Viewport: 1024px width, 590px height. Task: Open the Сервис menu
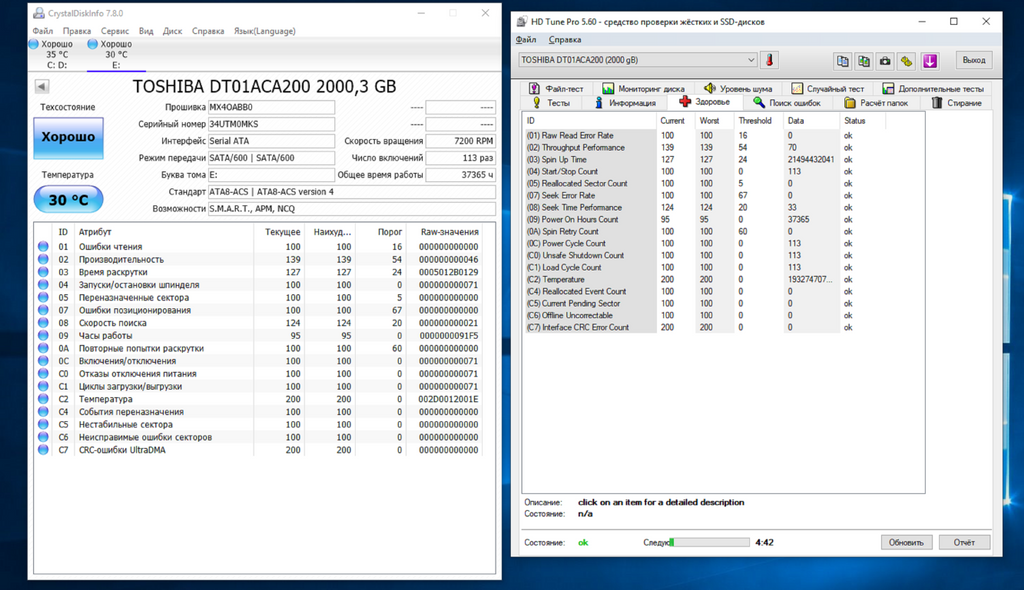click(114, 31)
